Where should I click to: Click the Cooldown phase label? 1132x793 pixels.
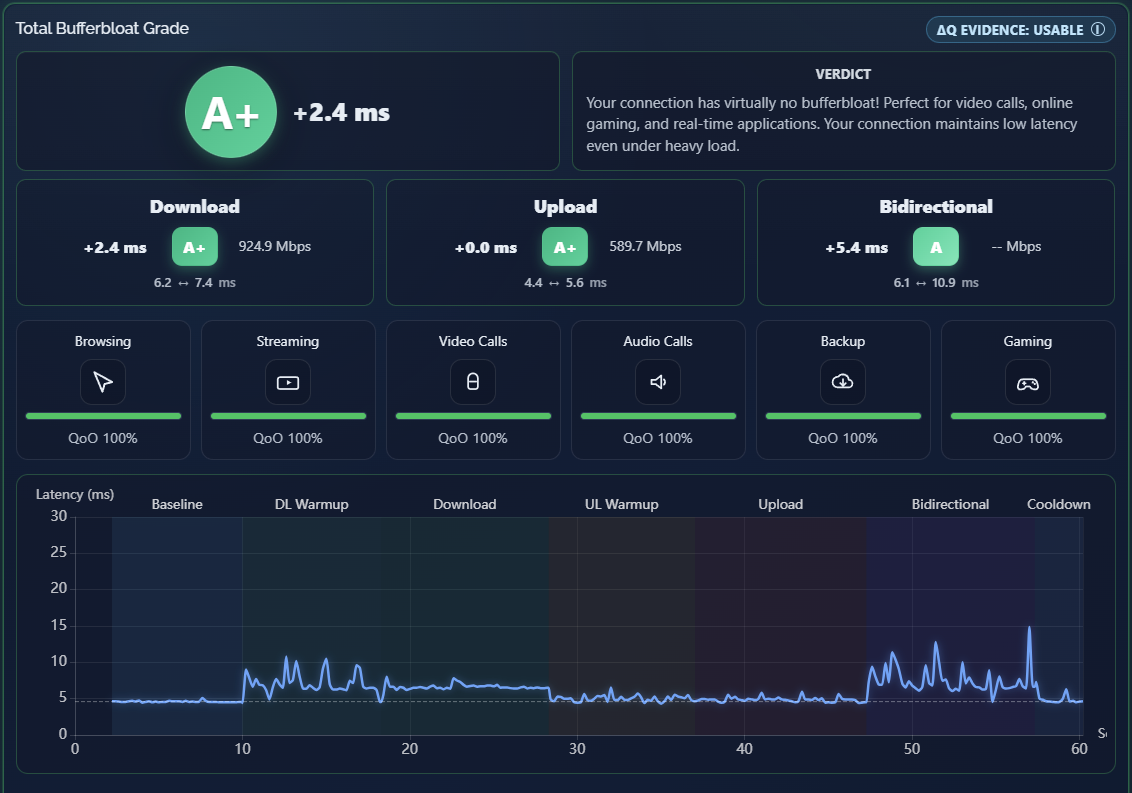point(1058,504)
